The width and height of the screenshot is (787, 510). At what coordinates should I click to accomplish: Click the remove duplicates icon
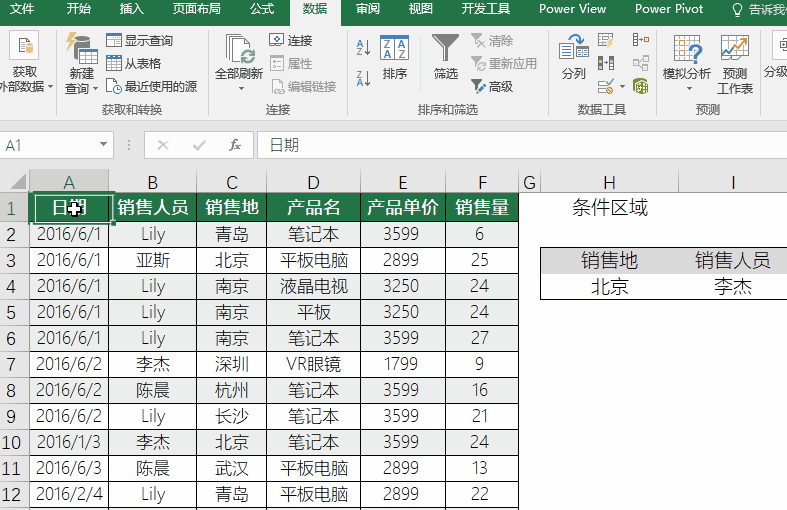[606, 63]
